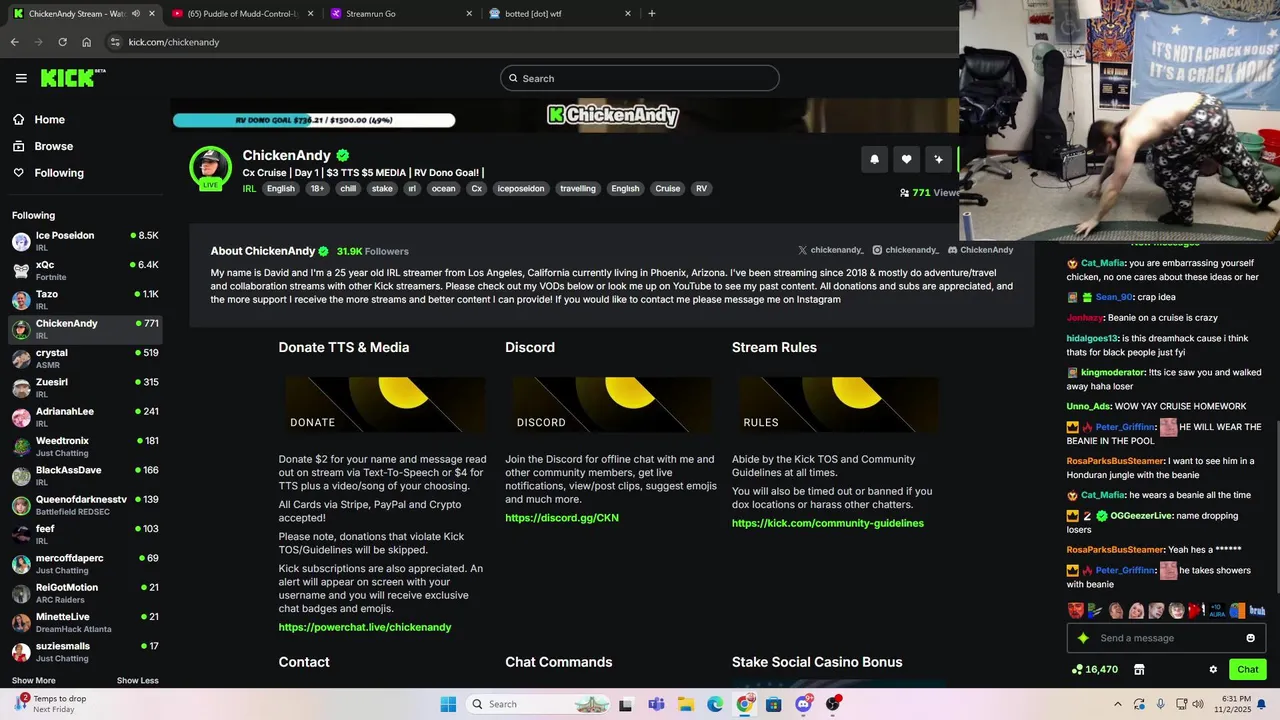Click the 'bruh' emote in chat quick emotes
The image size is (1280, 720).
[x=1257, y=610]
